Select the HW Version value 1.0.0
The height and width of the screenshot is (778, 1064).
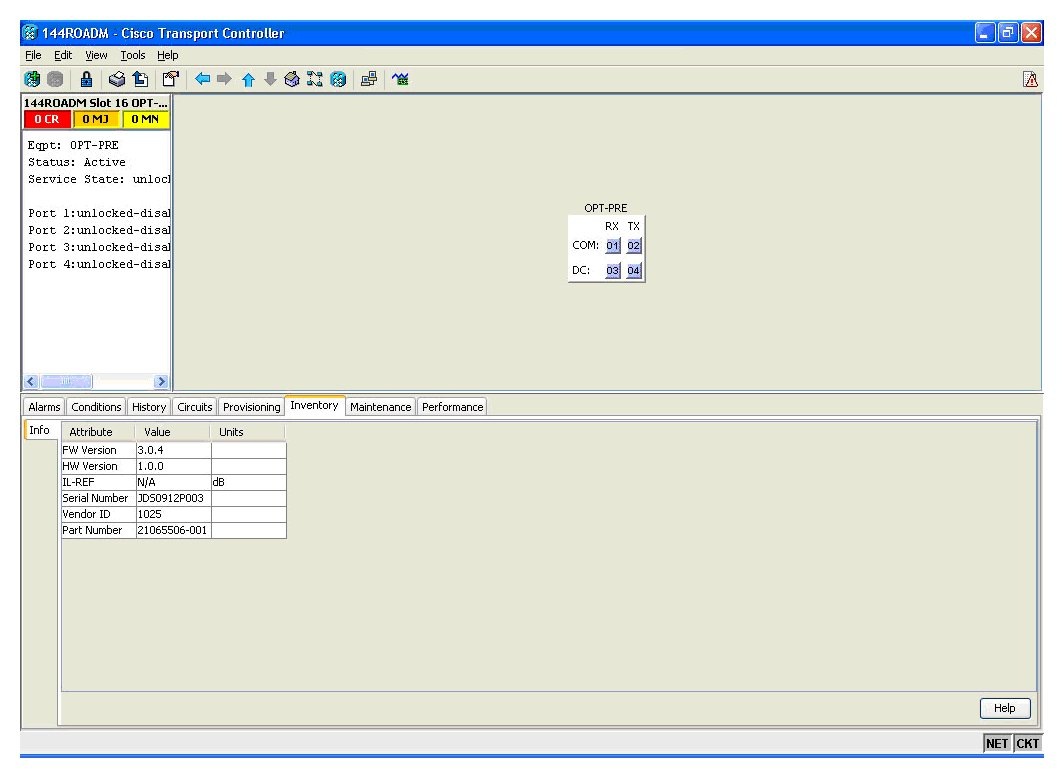(x=173, y=467)
